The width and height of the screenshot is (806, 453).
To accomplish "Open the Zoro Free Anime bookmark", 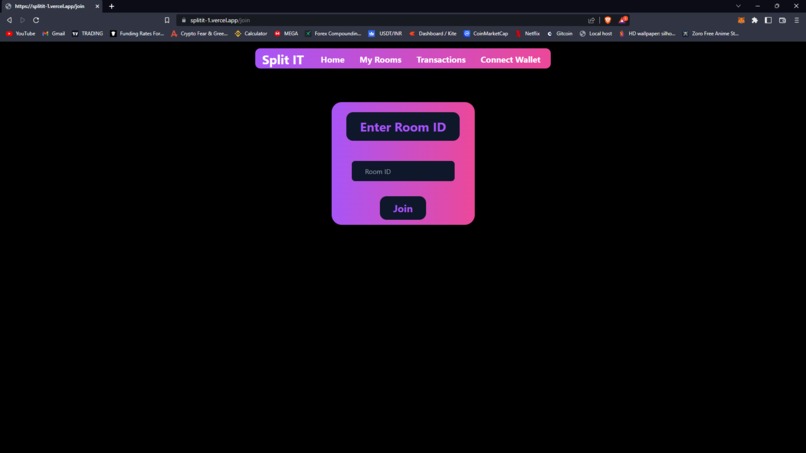I will (710, 33).
